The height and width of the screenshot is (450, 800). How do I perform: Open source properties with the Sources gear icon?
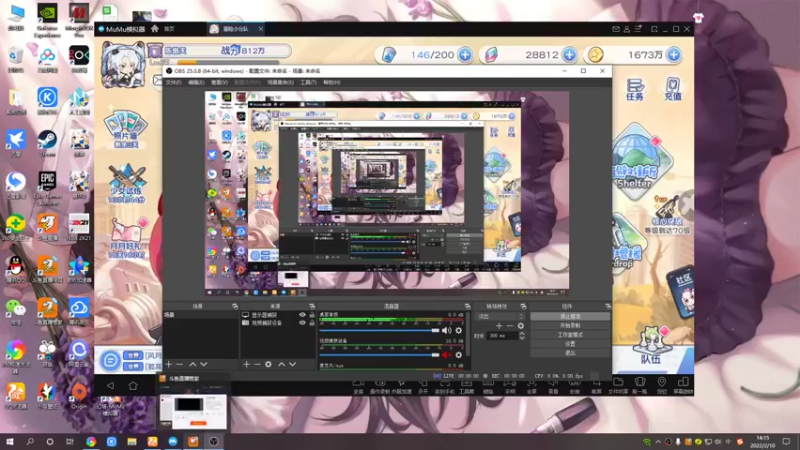coord(268,364)
